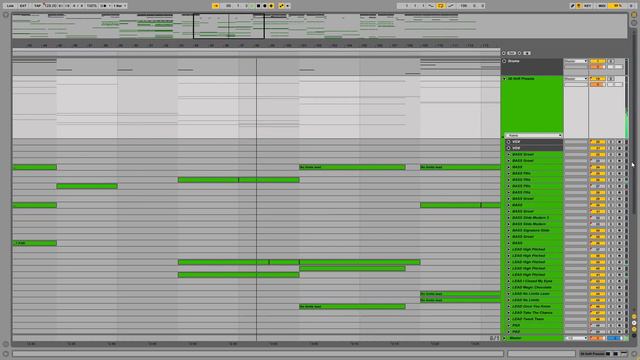Activate Draw Mode pencil

click(572, 6)
